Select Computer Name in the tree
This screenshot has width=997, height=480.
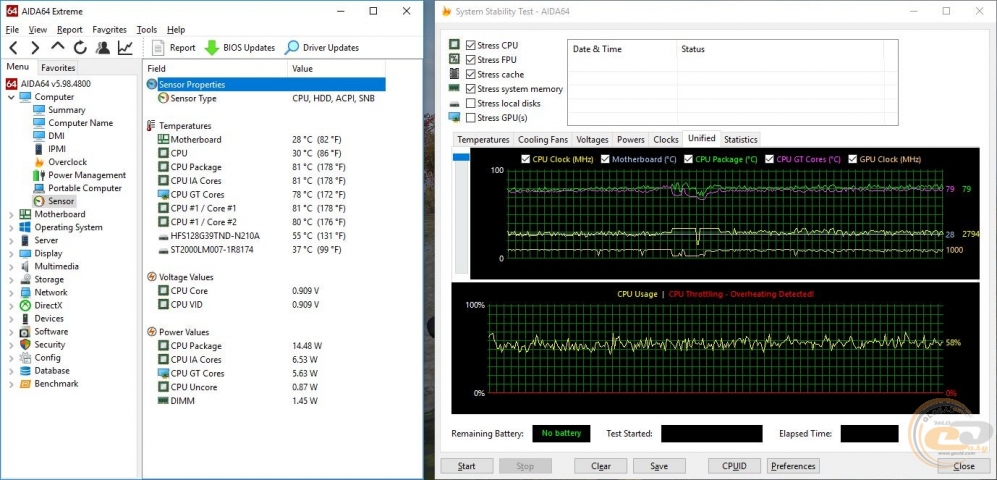81,123
